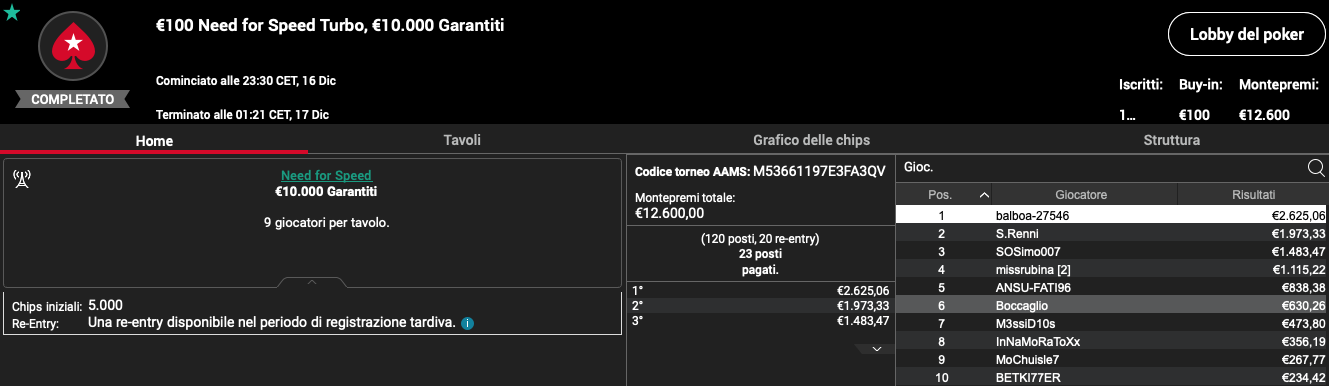Switch to Grafico delle chips tab
Screen dimensions: 1329x386
[x=811, y=141]
